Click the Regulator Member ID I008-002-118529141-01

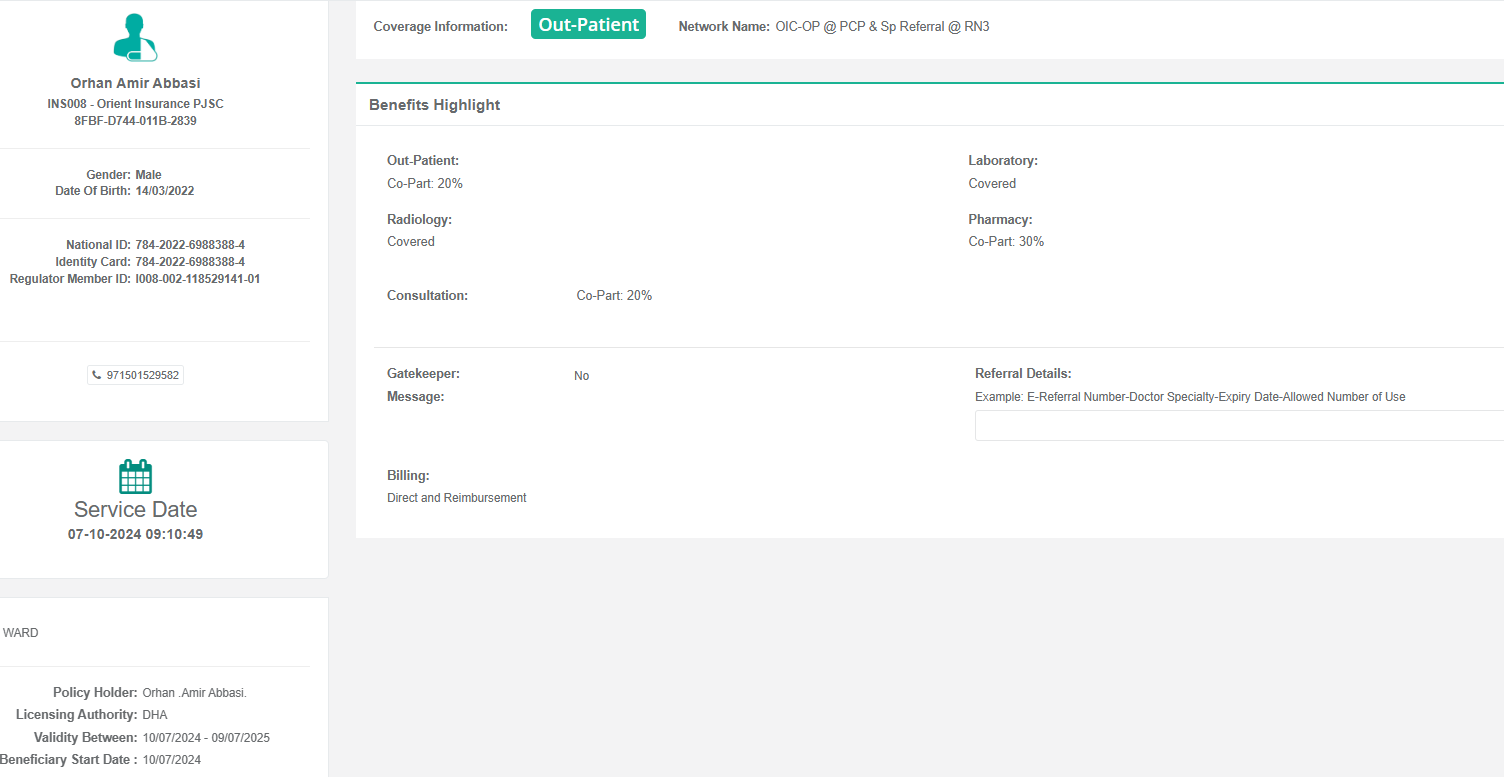(198, 279)
